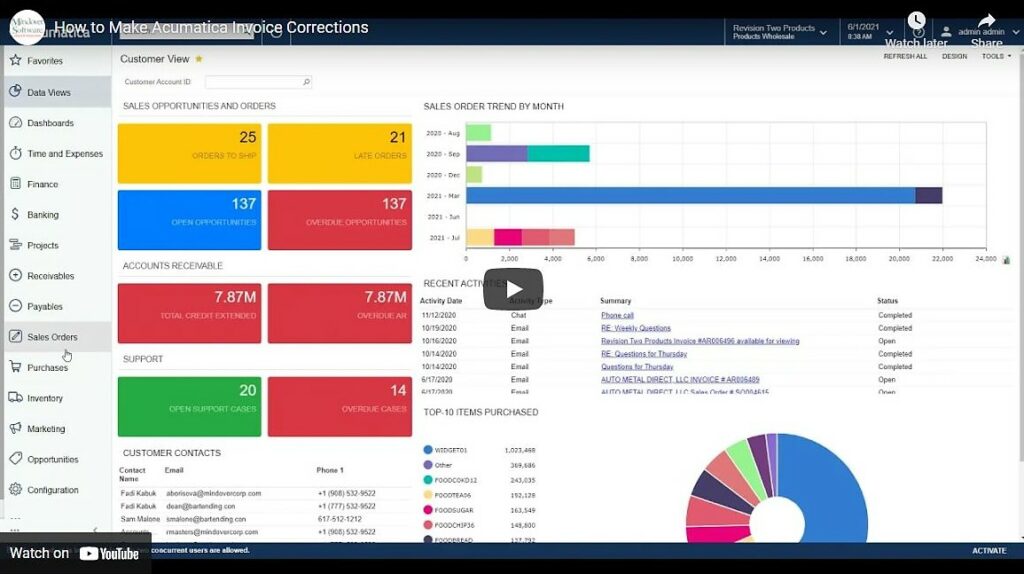Click the Favorites star icon in sidebar

click(16, 60)
